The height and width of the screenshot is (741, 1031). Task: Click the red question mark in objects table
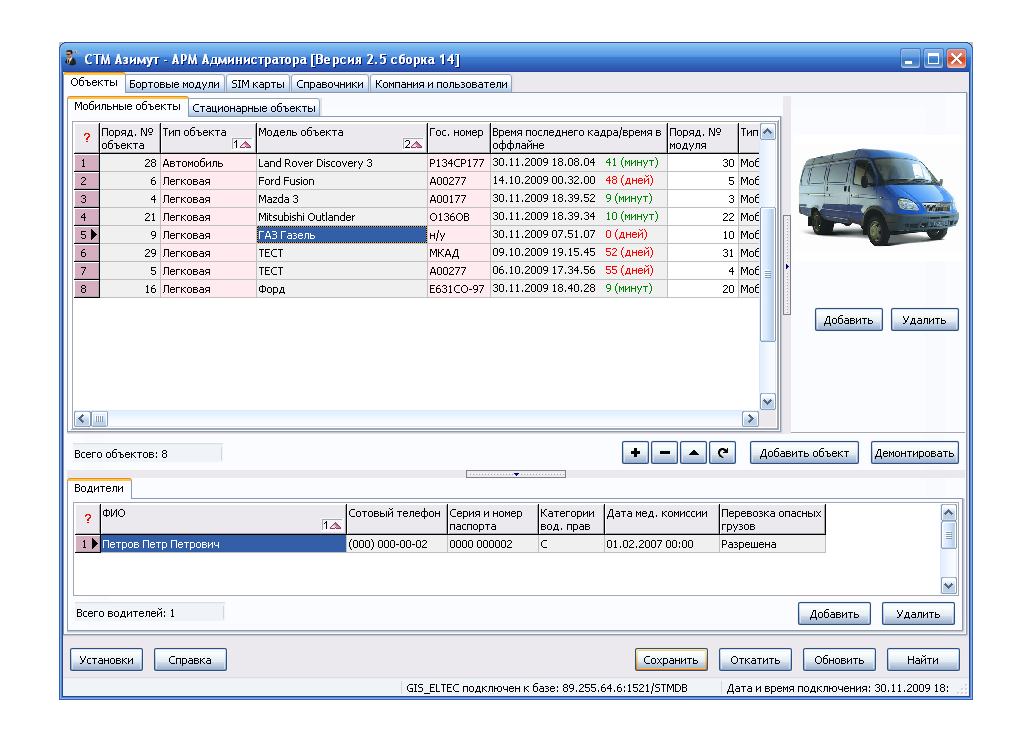pos(86,137)
